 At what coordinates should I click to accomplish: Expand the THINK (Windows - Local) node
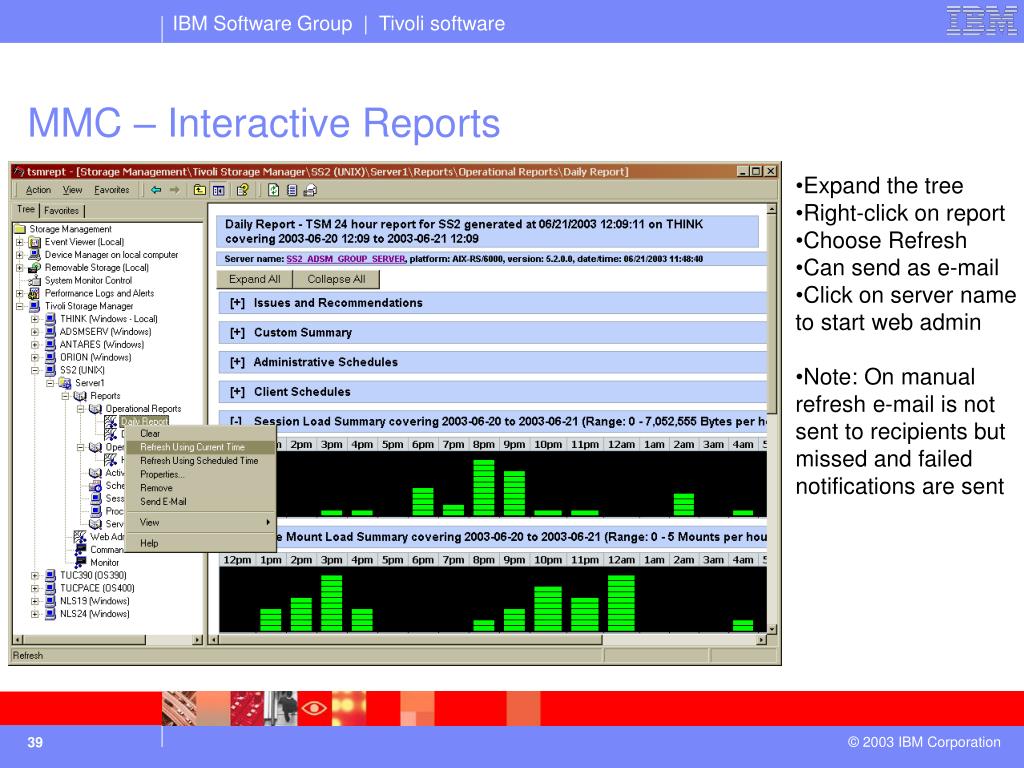[35, 319]
